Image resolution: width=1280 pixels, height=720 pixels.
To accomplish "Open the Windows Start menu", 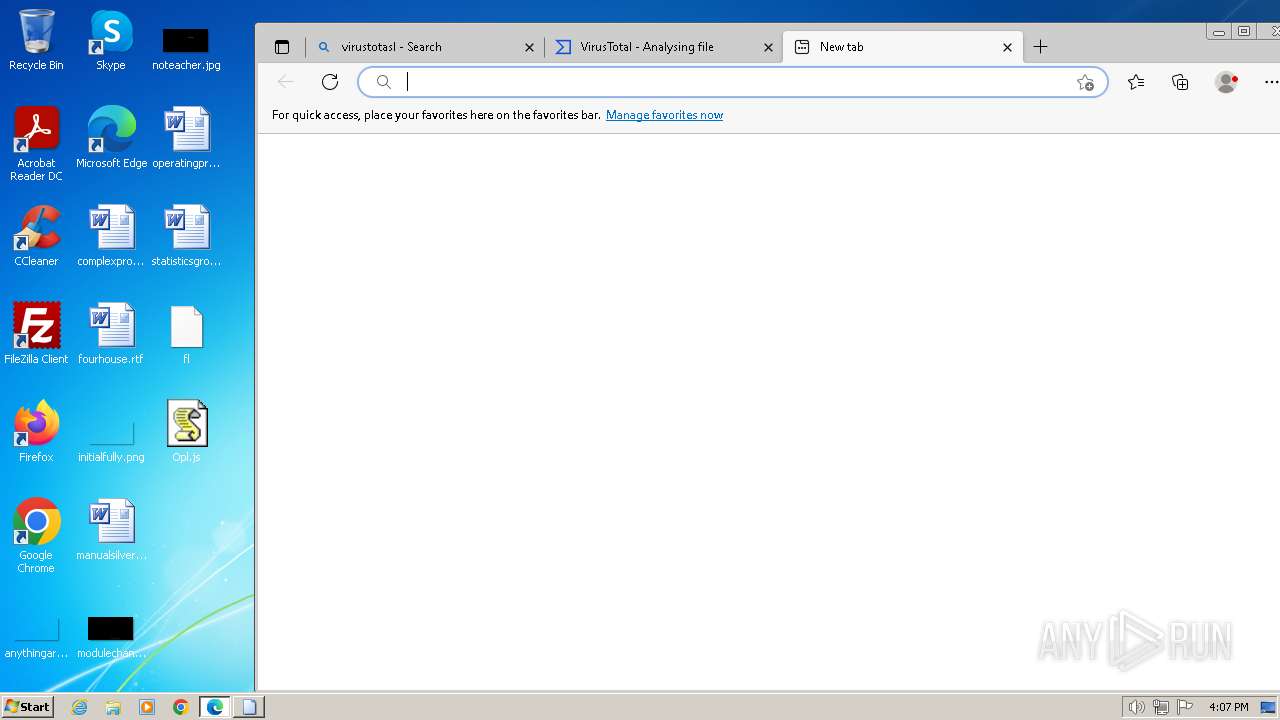I will point(28,707).
